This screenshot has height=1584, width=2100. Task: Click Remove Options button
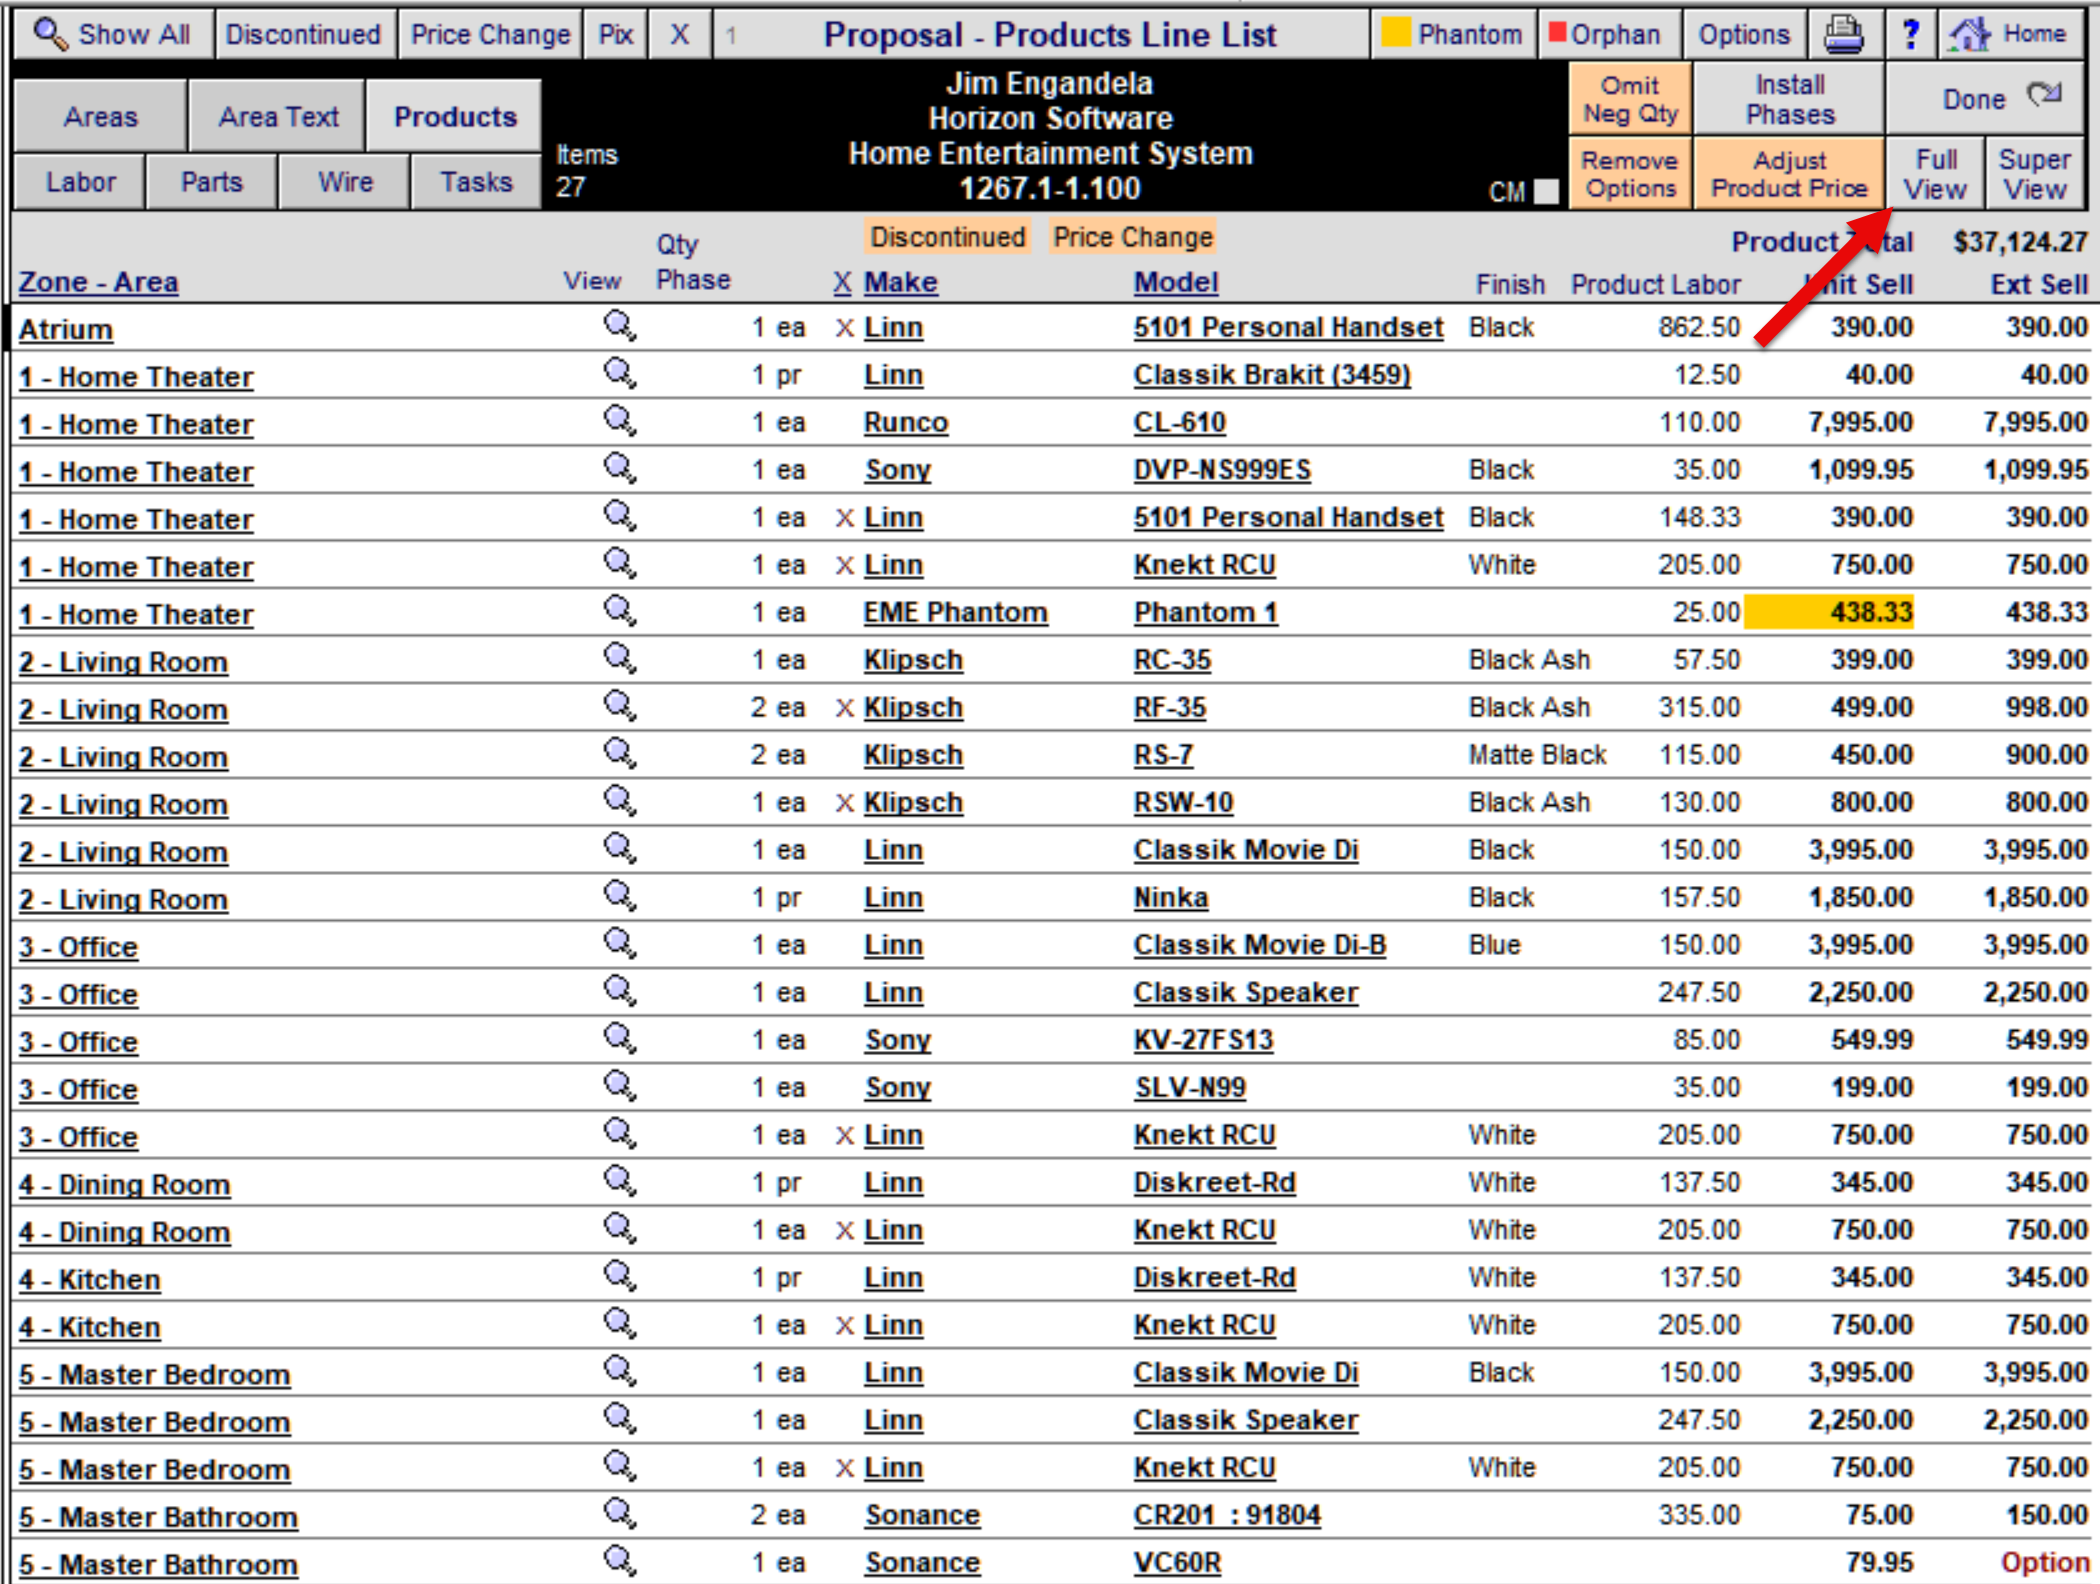pos(1630,174)
